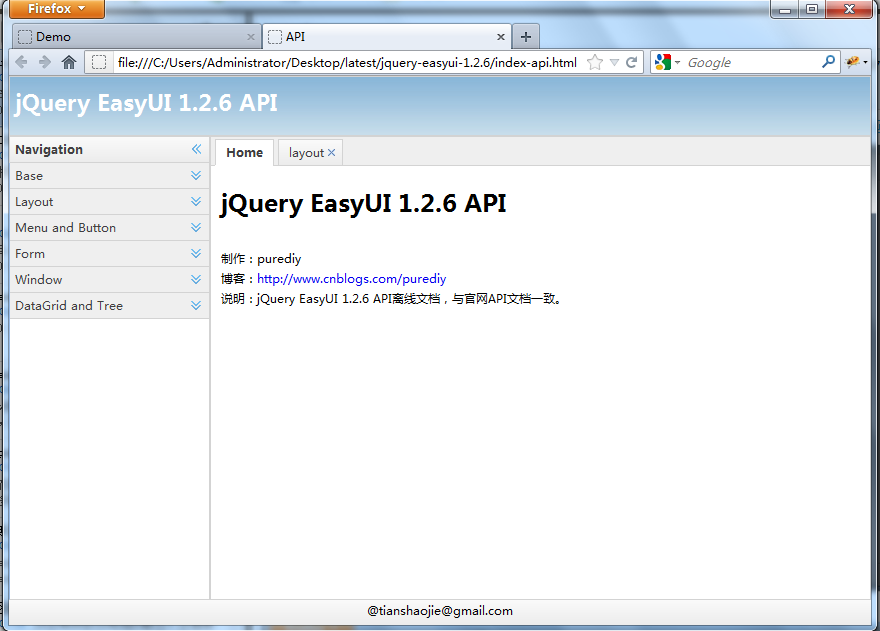Click the description line about offline API docs
The width and height of the screenshot is (880, 631).
coord(391,299)
